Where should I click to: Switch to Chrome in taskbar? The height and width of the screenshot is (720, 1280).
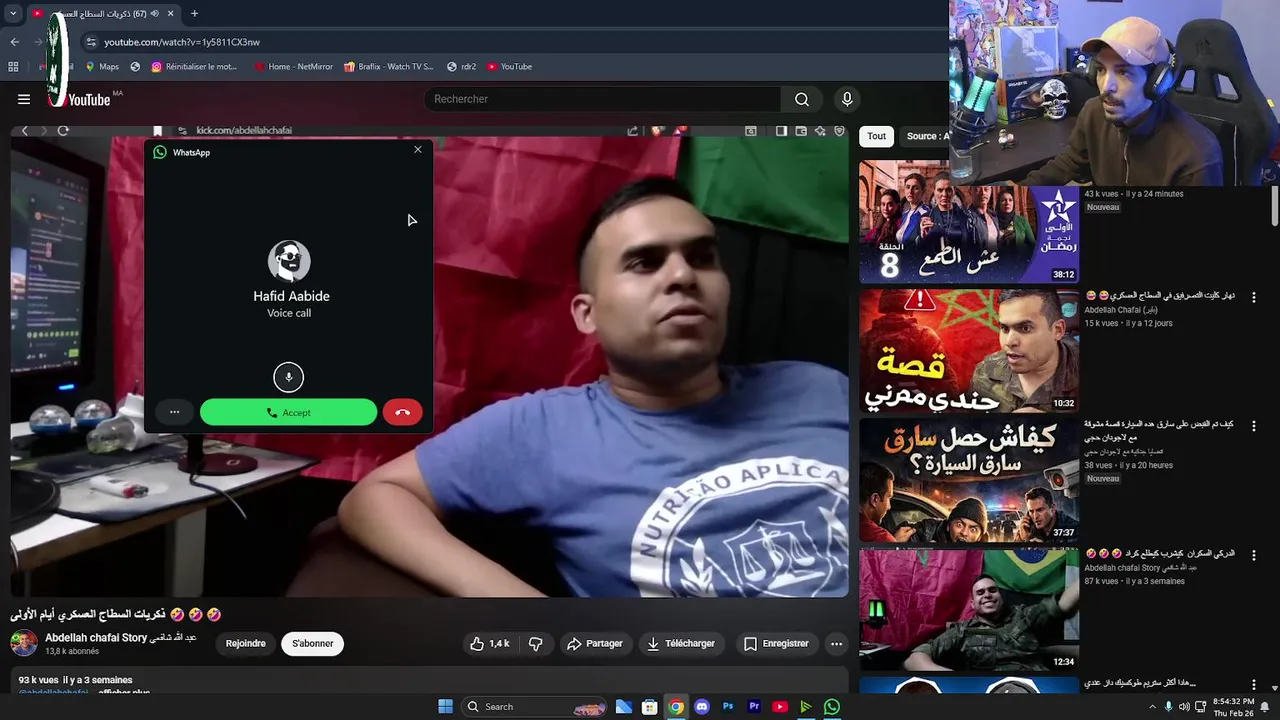pos(676,707)
